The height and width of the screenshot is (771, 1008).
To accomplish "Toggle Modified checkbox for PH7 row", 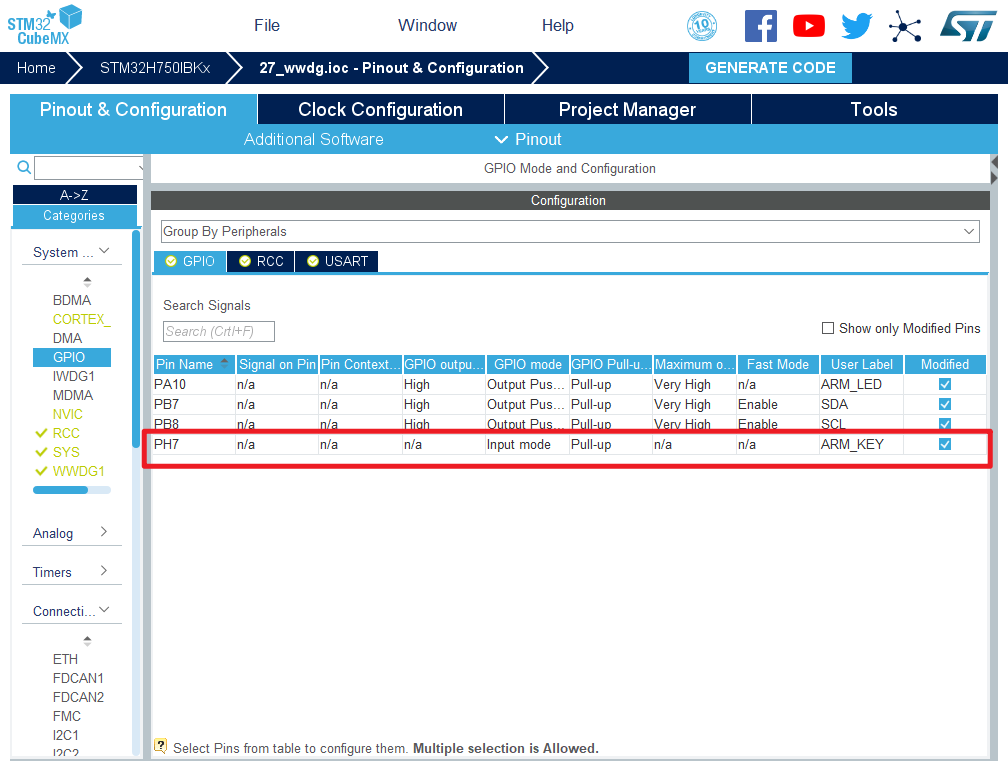I will point(945,444).
